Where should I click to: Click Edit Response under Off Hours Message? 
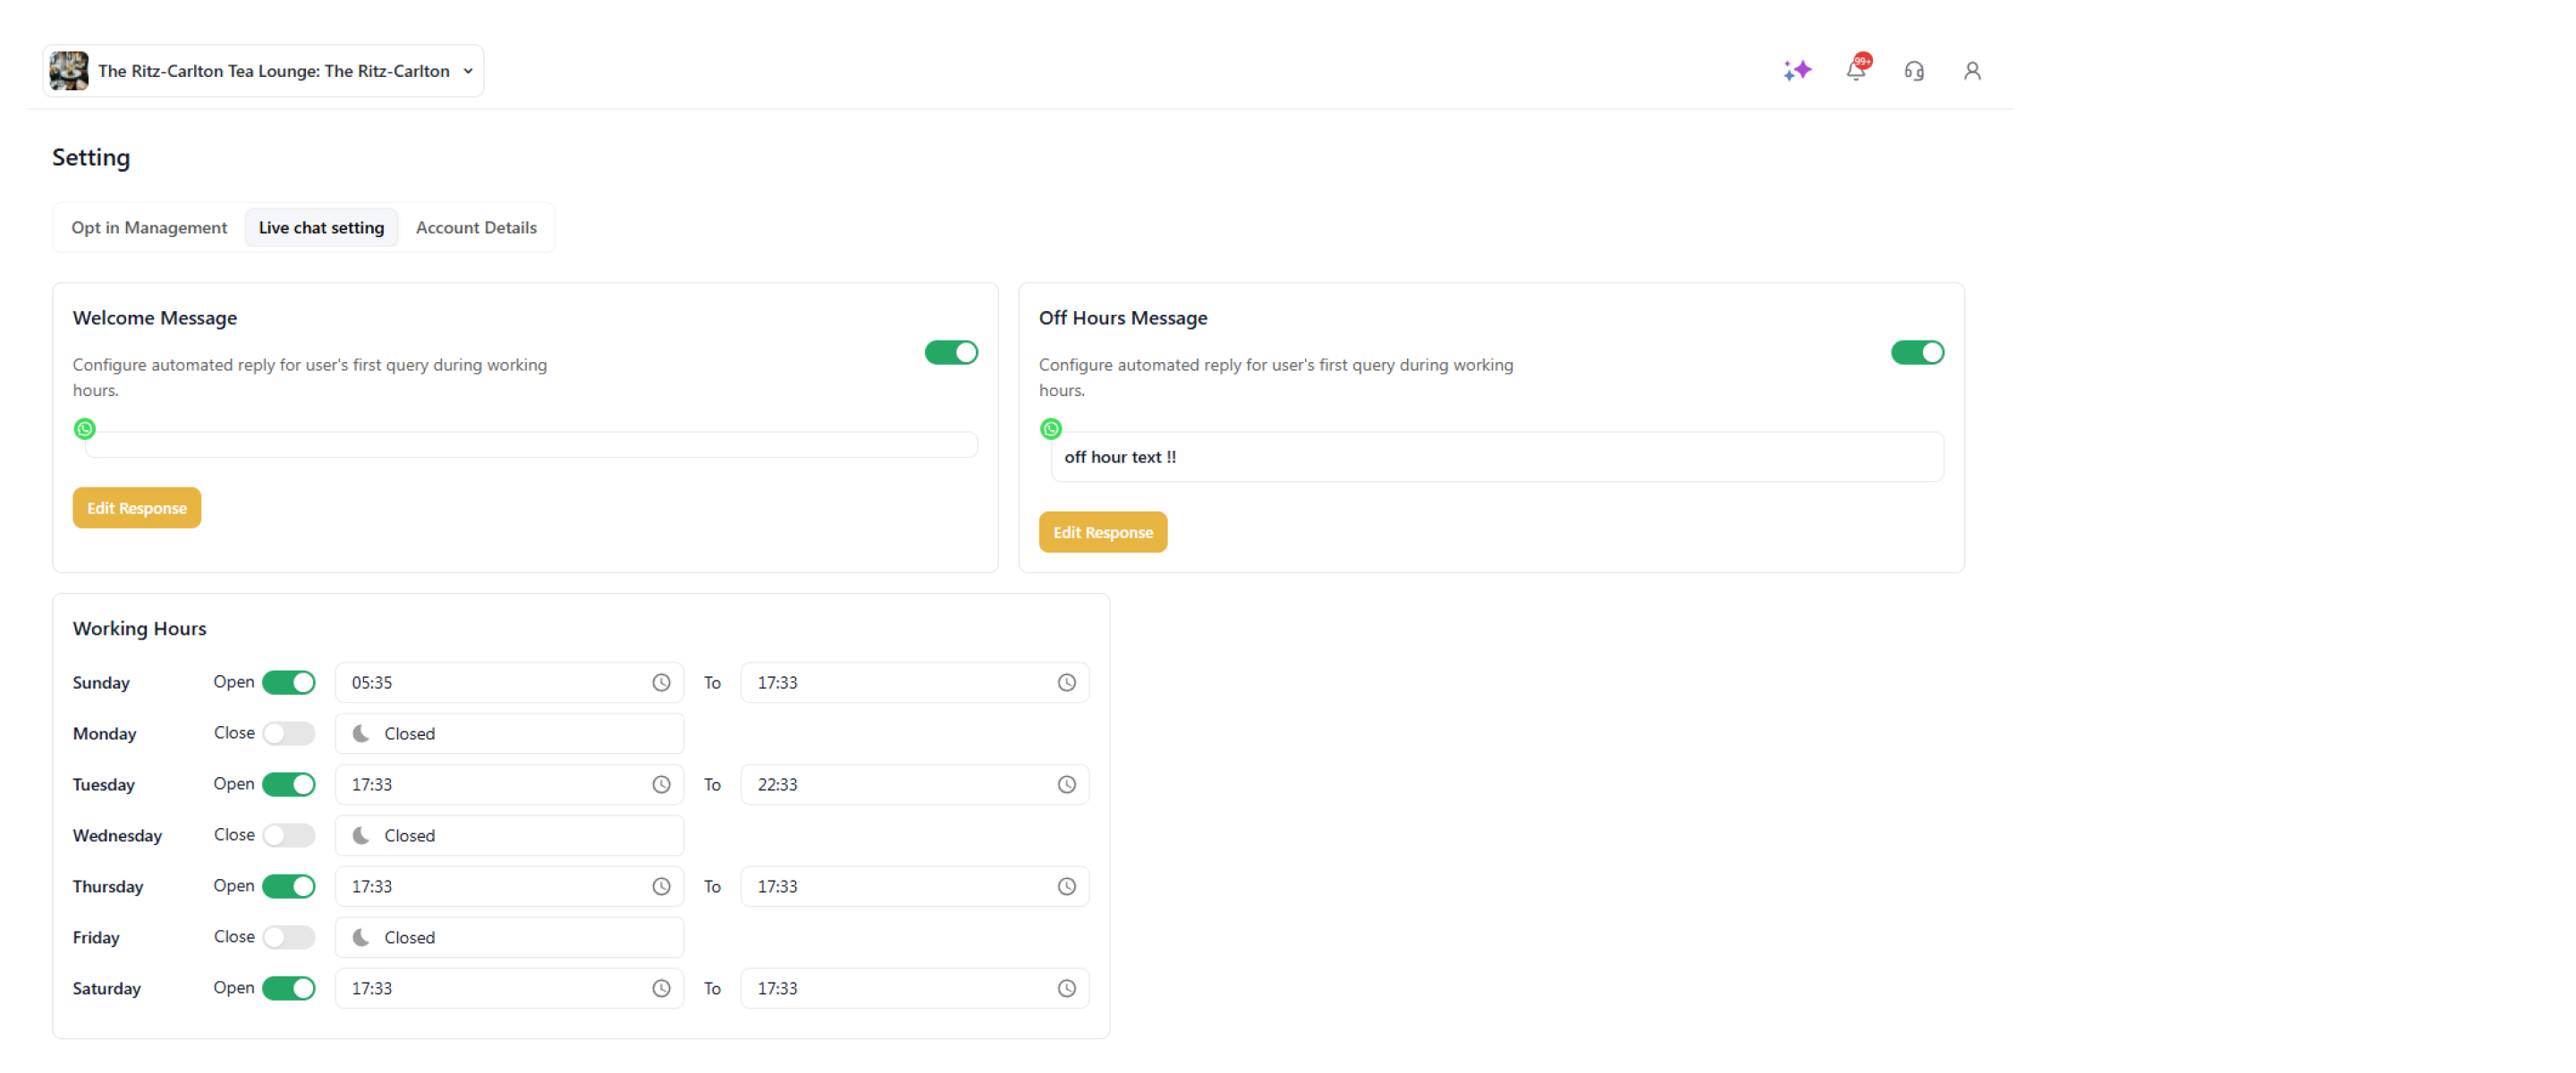coord(1103,533)
